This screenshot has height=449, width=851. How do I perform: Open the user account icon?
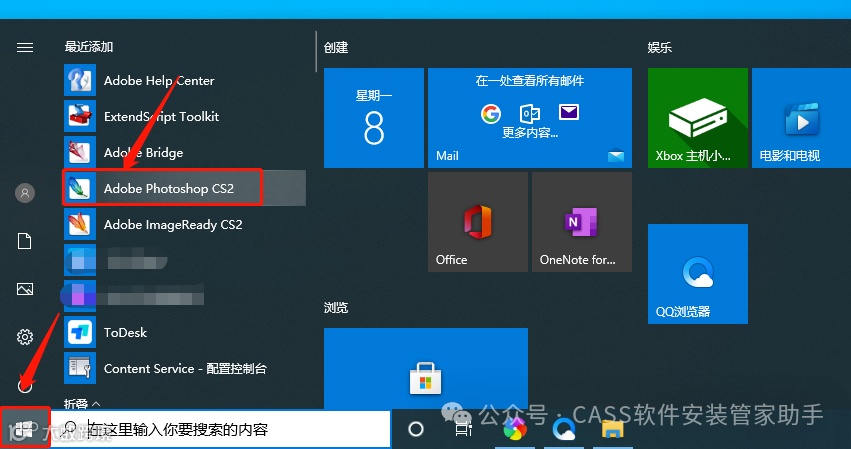click(x=25, y=193)
